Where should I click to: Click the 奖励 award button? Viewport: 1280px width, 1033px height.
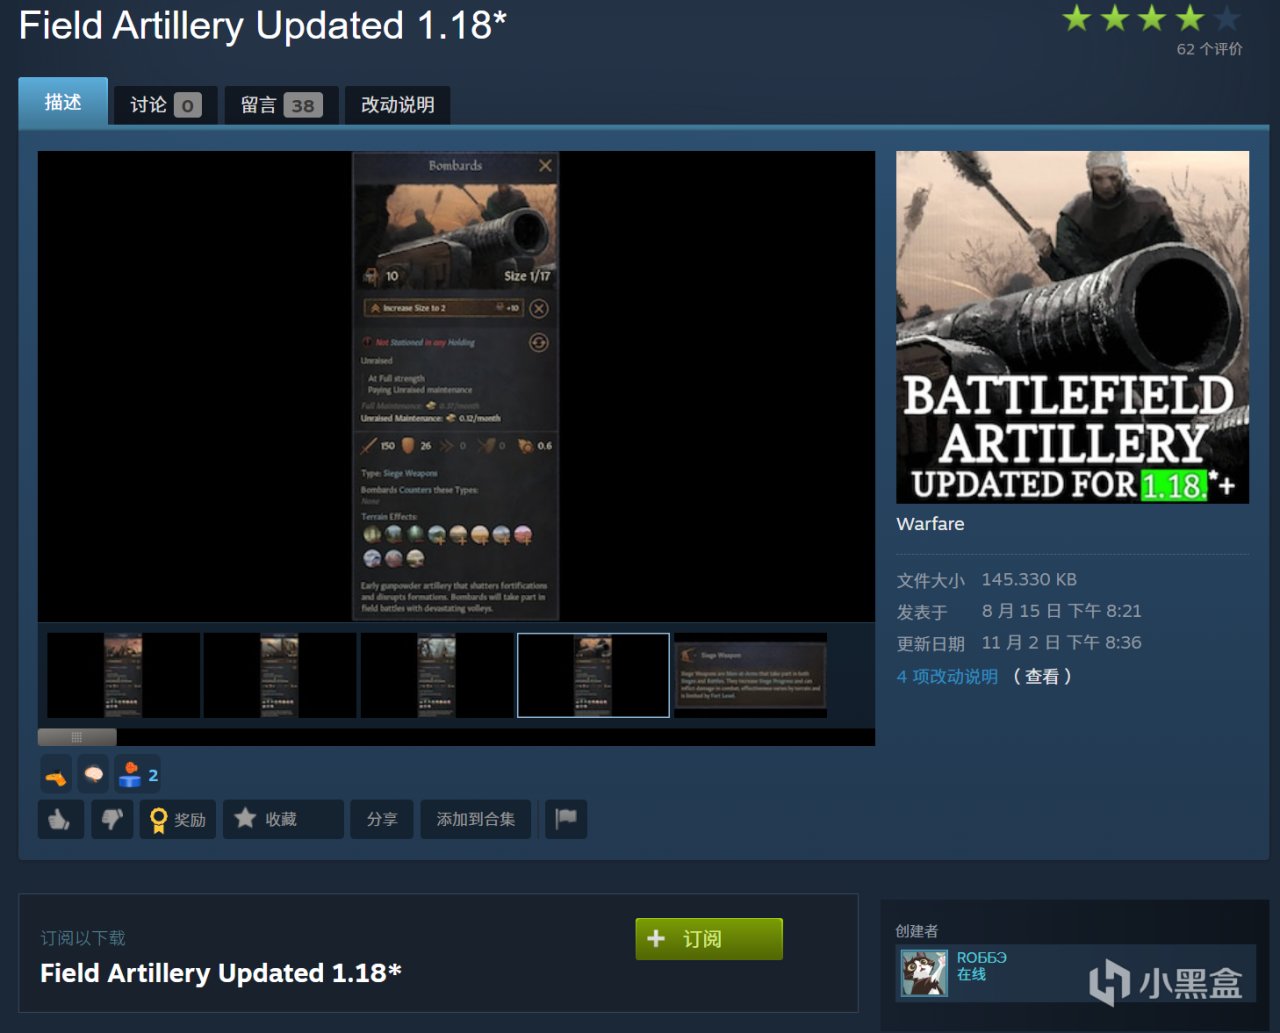tap(178, 819)
